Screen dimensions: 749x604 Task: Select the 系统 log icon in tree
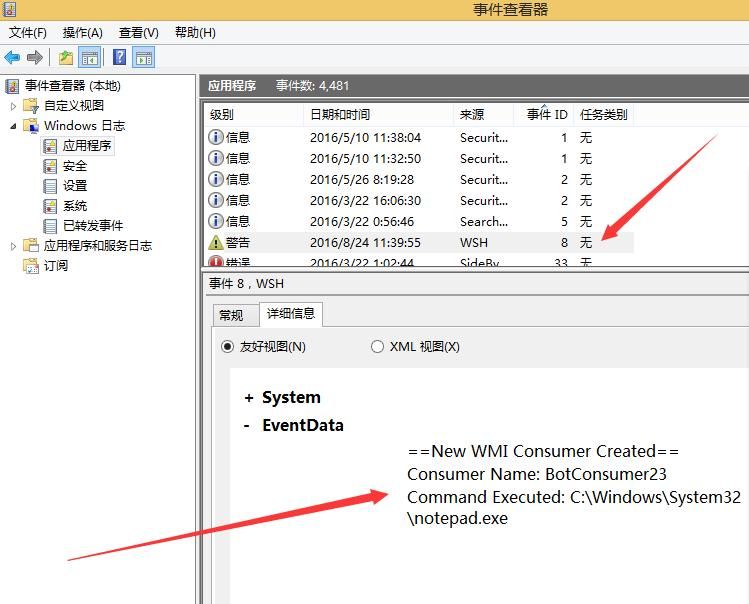tap(50, 206)
